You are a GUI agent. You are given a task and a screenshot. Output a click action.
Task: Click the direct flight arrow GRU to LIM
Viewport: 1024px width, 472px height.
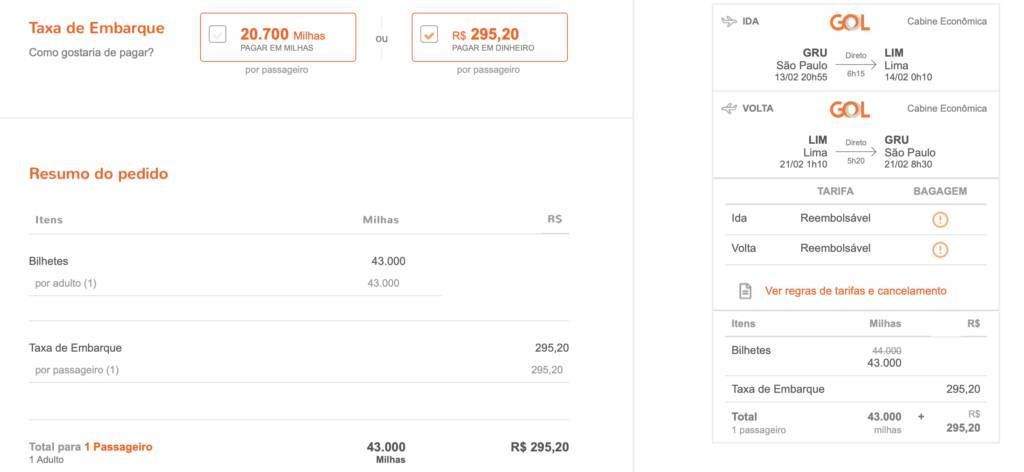pos(856,65)
